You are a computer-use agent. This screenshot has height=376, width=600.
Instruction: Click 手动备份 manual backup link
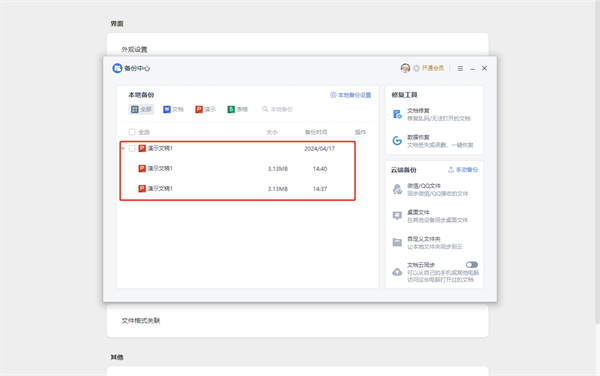point(463,169)
